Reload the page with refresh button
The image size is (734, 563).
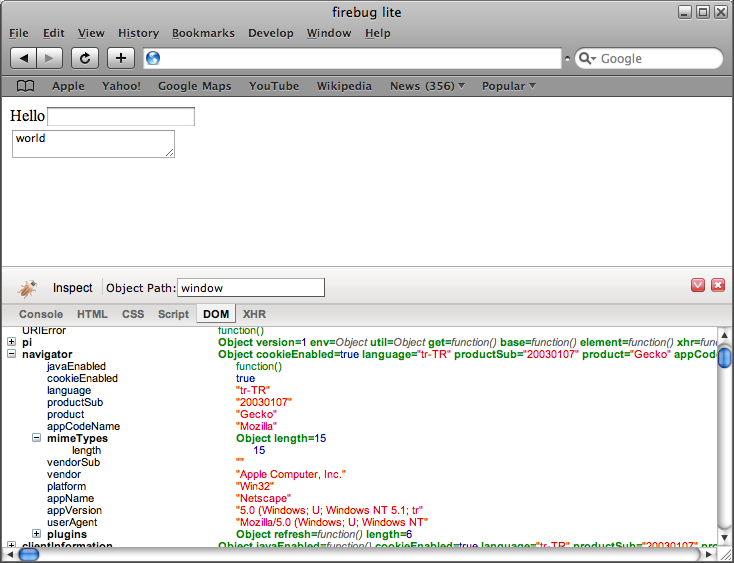(86, 58)
